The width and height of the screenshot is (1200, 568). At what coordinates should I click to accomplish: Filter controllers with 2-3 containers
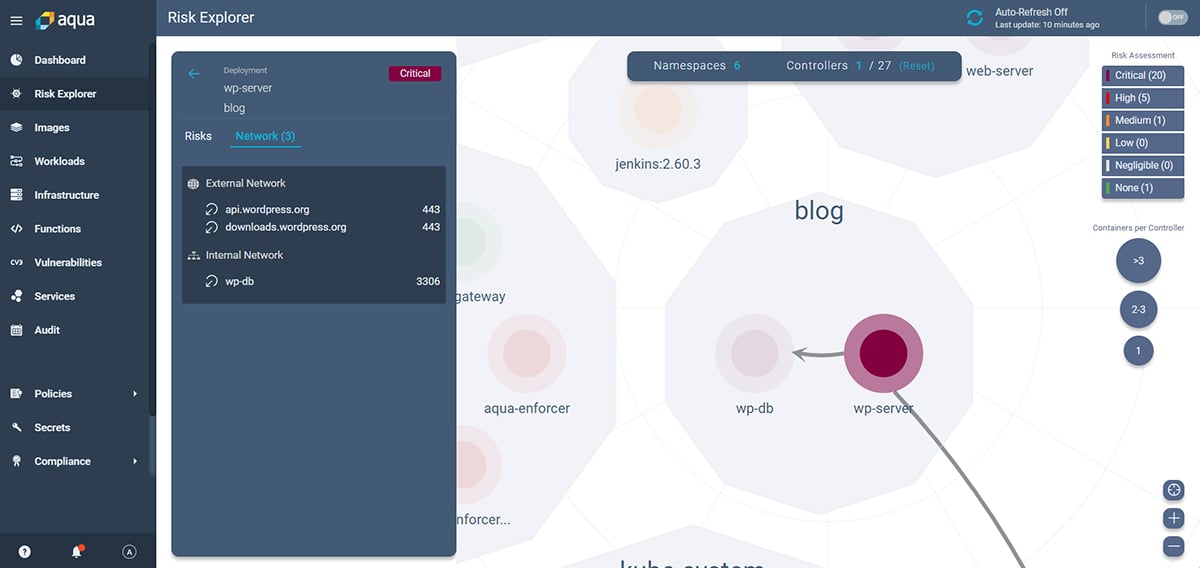tap(1138, 310)
